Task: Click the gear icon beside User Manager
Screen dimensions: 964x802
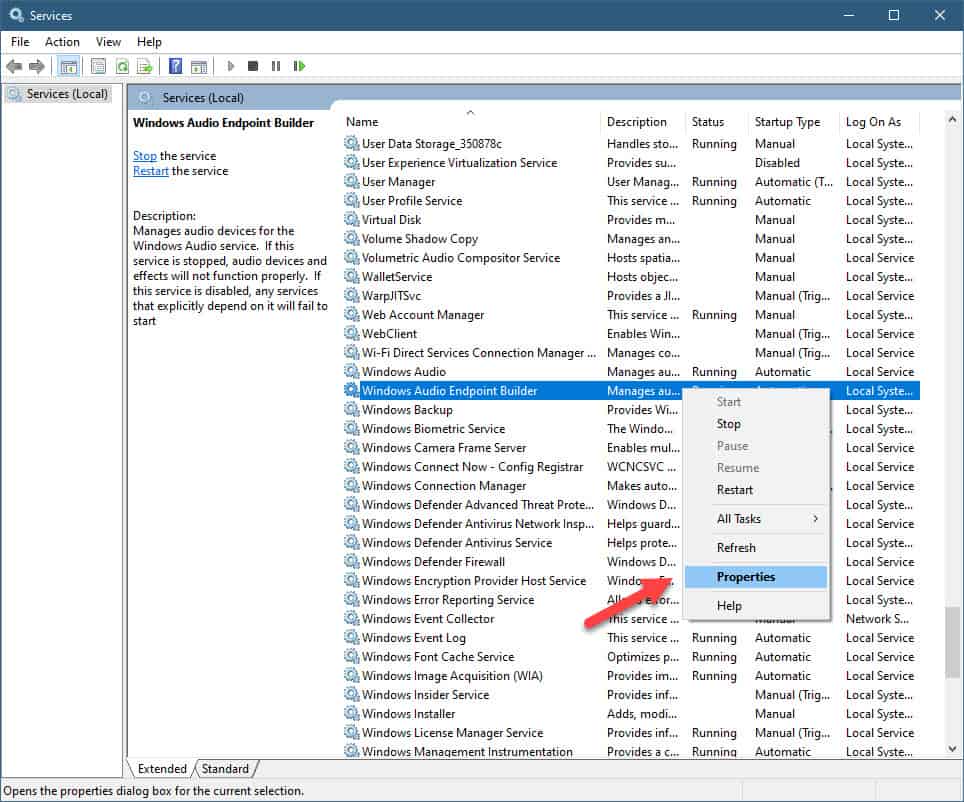Action: click(x=352, y=181)
